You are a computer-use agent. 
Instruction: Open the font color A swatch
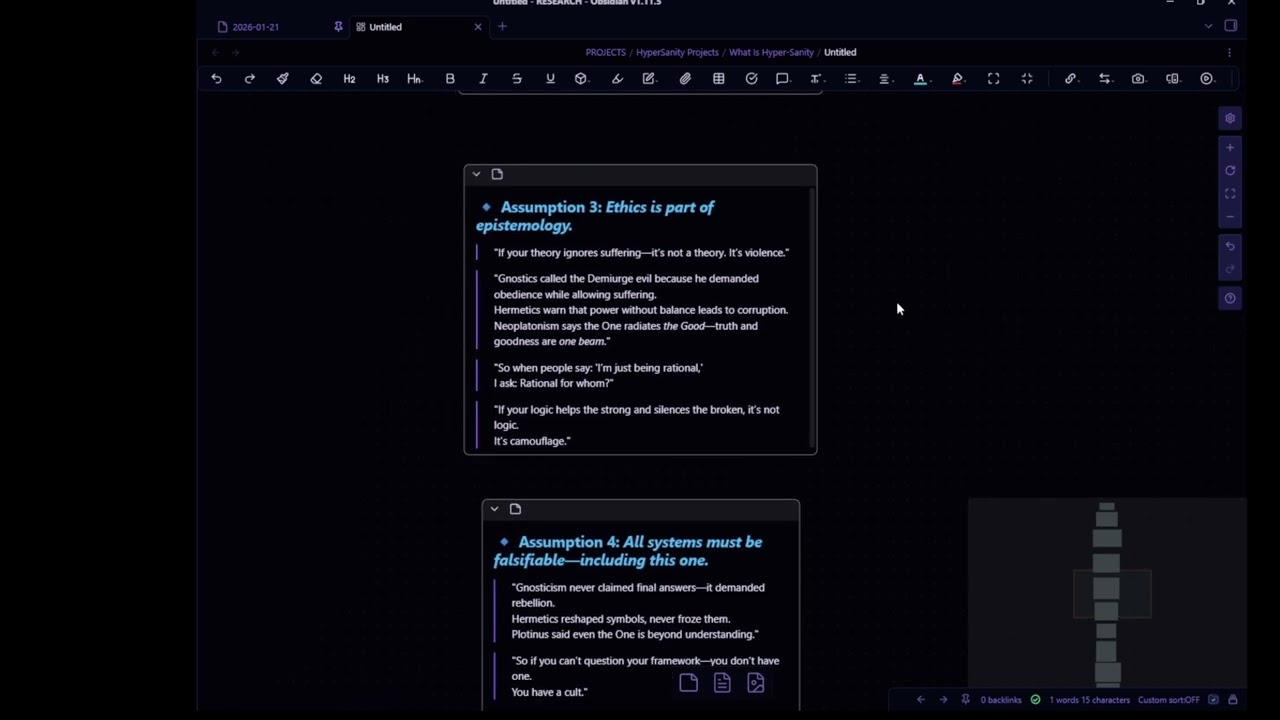coord(921,79)
